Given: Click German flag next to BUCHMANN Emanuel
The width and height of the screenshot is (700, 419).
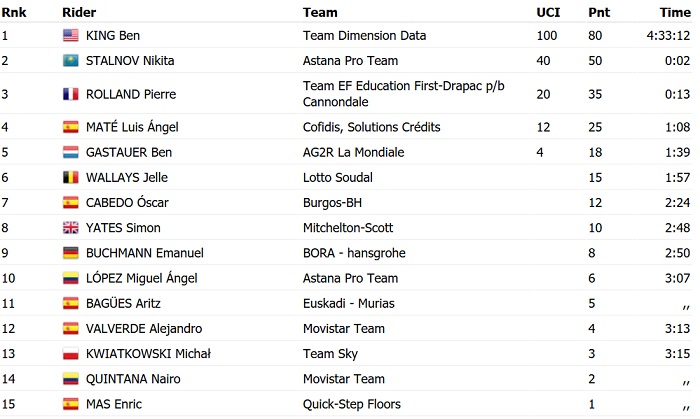Looking at the screenshot, I should [70, 253].
